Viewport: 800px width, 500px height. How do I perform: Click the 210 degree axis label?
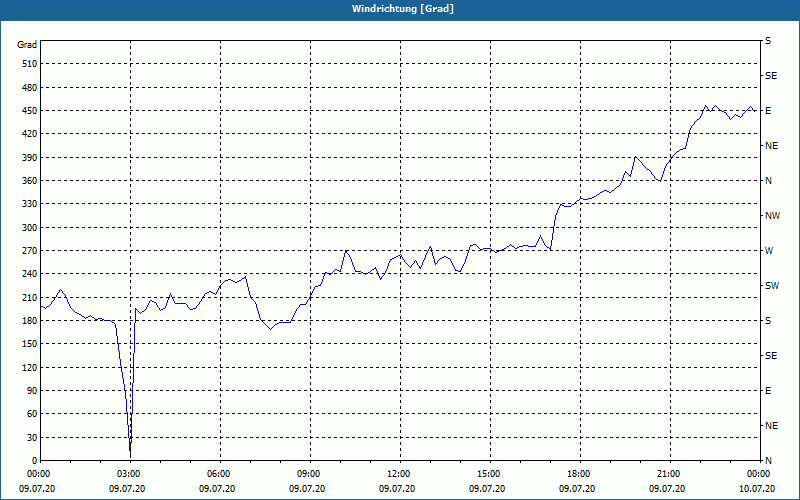click(x=30, y=297)
